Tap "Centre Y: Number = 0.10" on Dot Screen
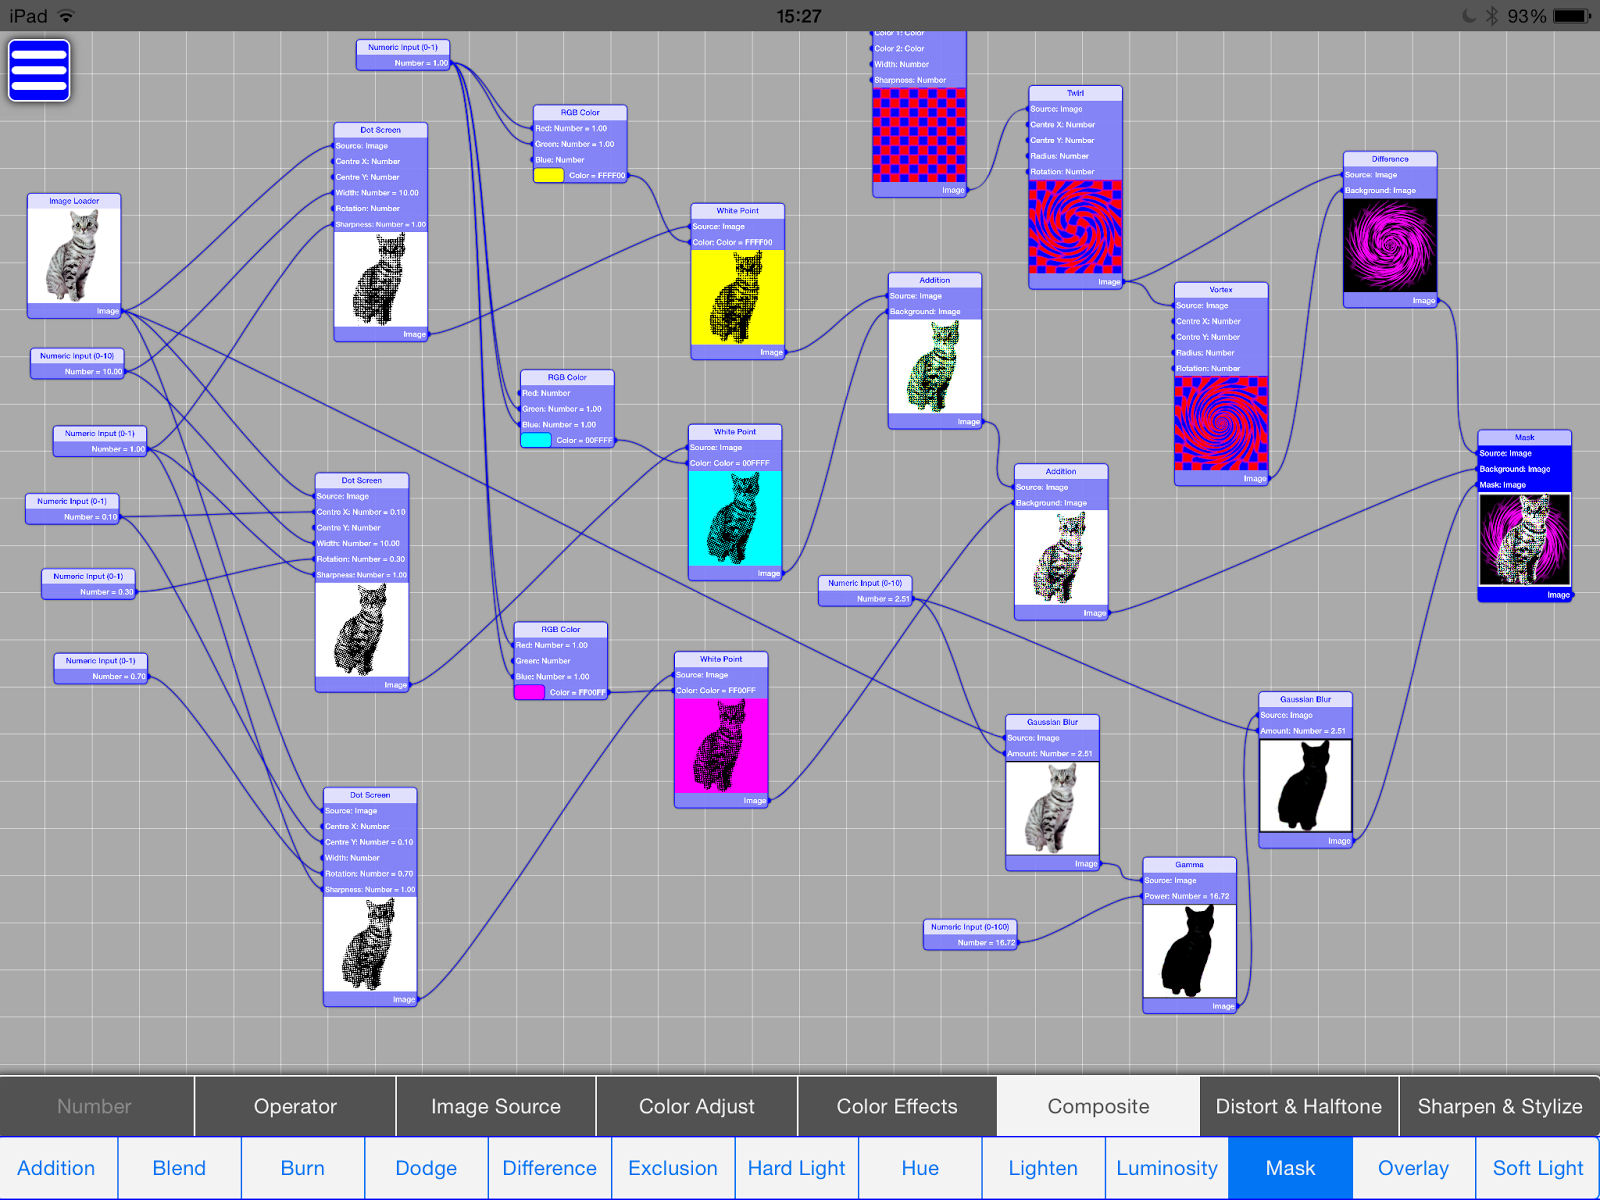 point(370,842)
